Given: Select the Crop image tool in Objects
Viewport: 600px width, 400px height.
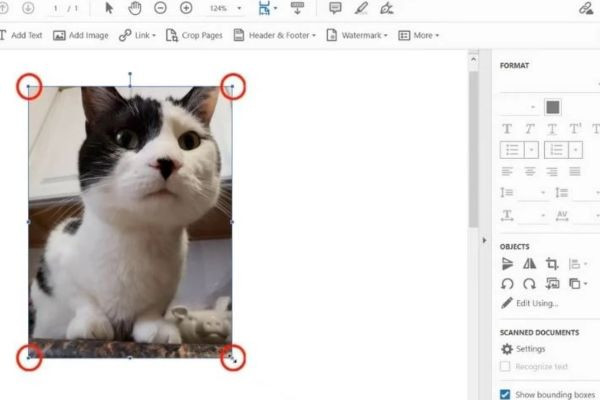Looking at the screenshot, I should 552,264.
